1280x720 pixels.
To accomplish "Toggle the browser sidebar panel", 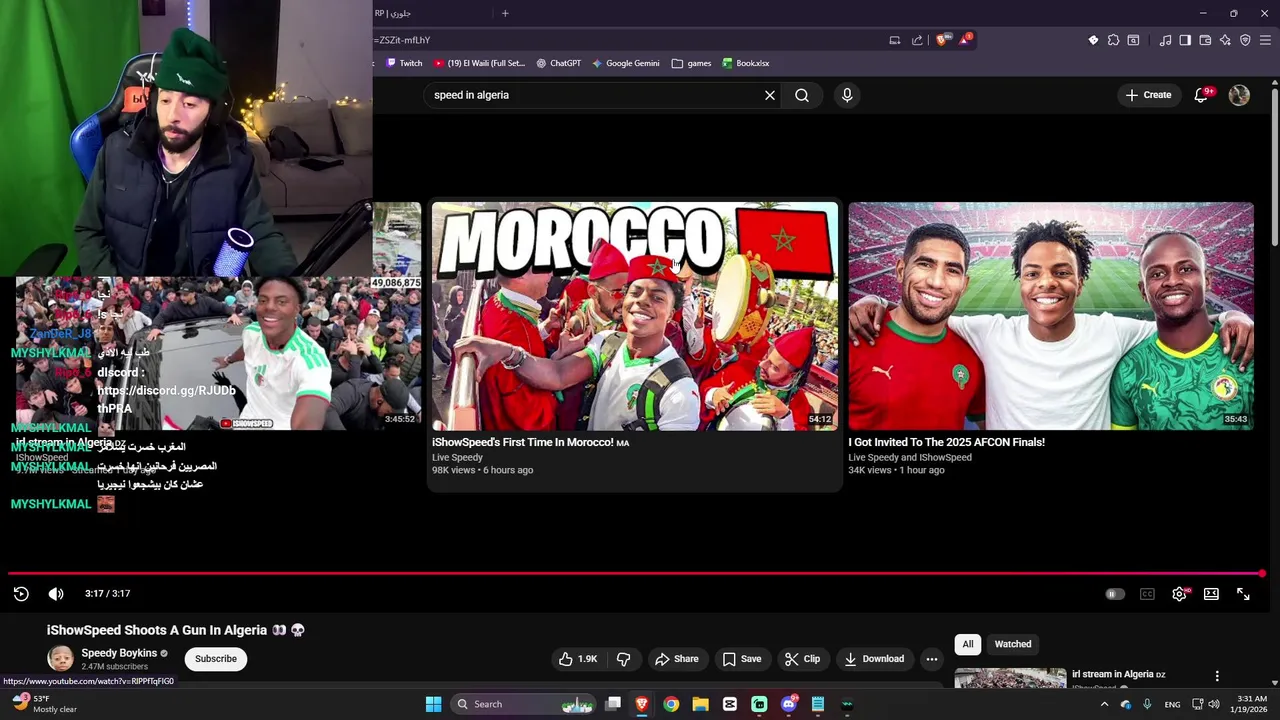I will pos(1185,40).
